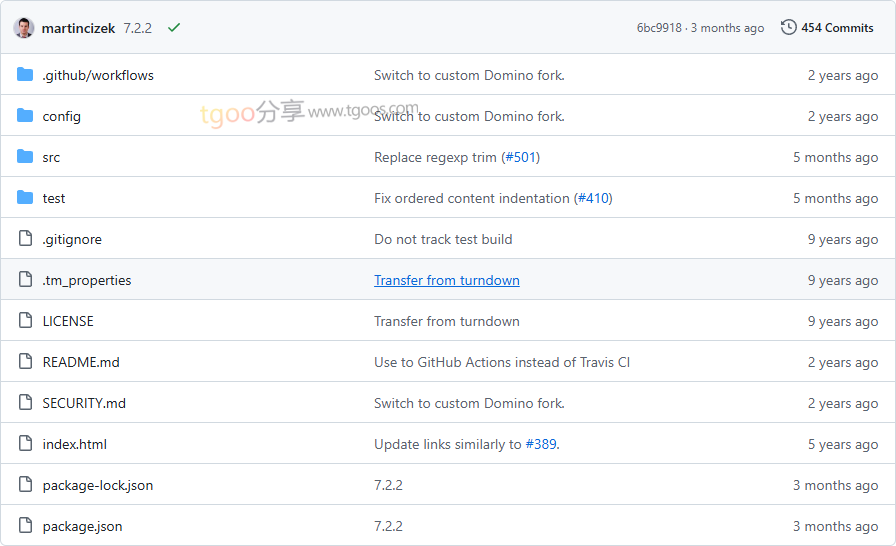Open issue #410 link
The width and height of the screenshot is (896, 546).
tap(593, 198)
